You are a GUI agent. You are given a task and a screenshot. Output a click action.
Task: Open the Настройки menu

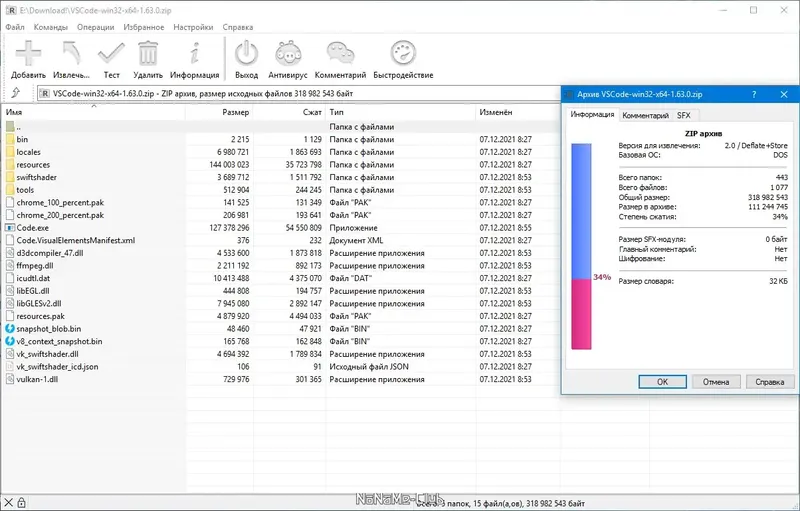tap(193, 27)
